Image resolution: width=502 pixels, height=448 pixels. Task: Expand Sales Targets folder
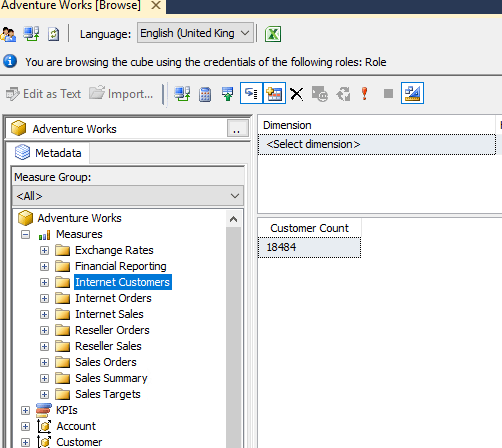coord(44,394)
